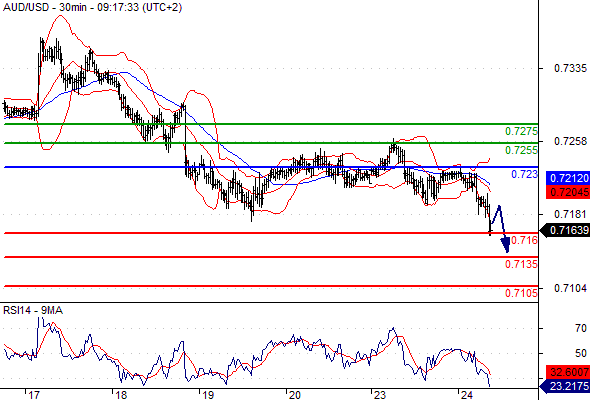Click the red 0.7135 support label

pos(521,264)
